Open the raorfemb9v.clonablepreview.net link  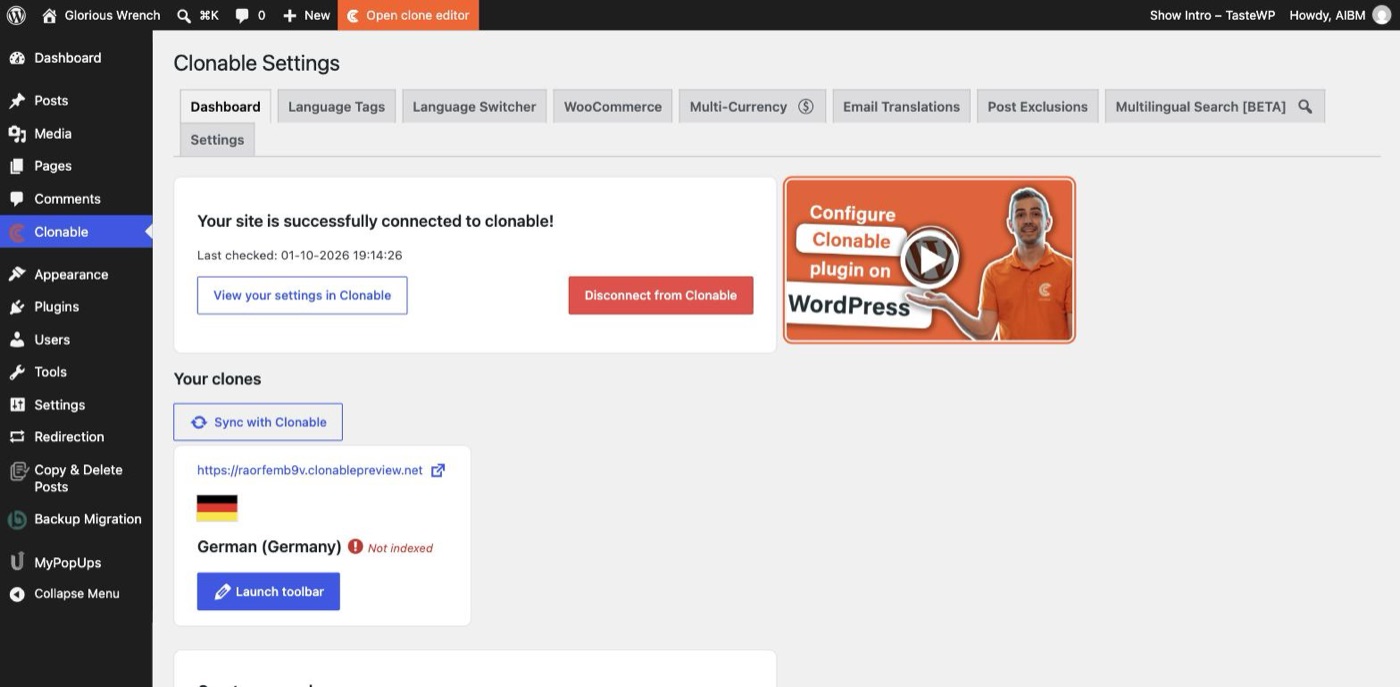tap(310, 470)
